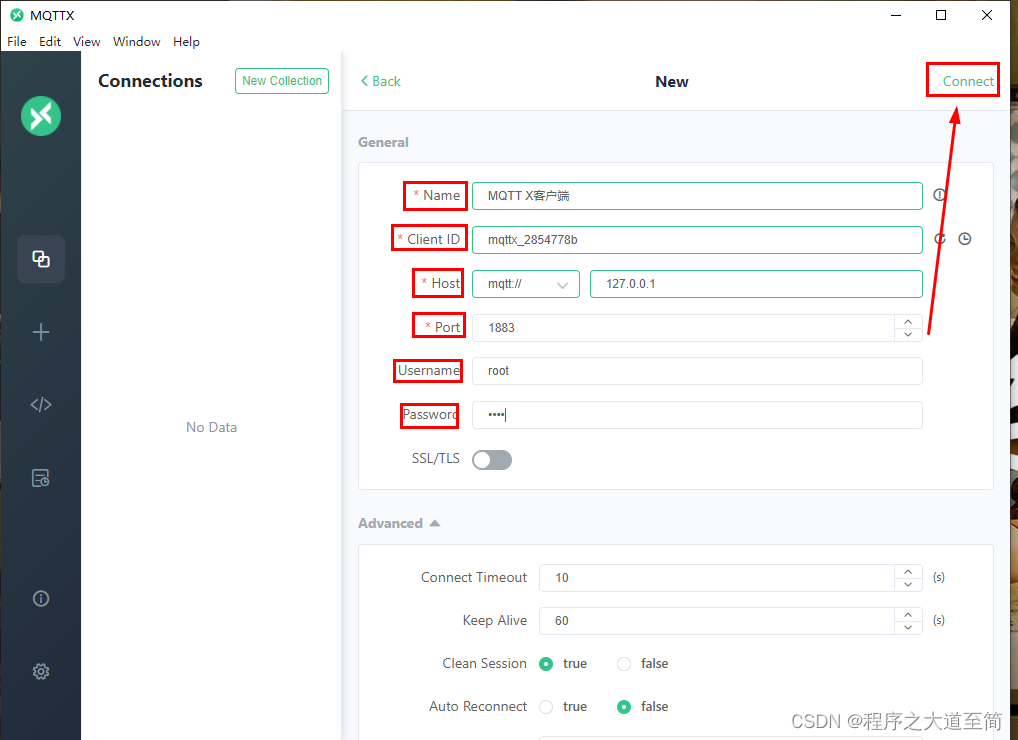The width and height of the screenshot is (1018, 740).
Task: Open the About info sidebar icon
Action: point(41,598)
